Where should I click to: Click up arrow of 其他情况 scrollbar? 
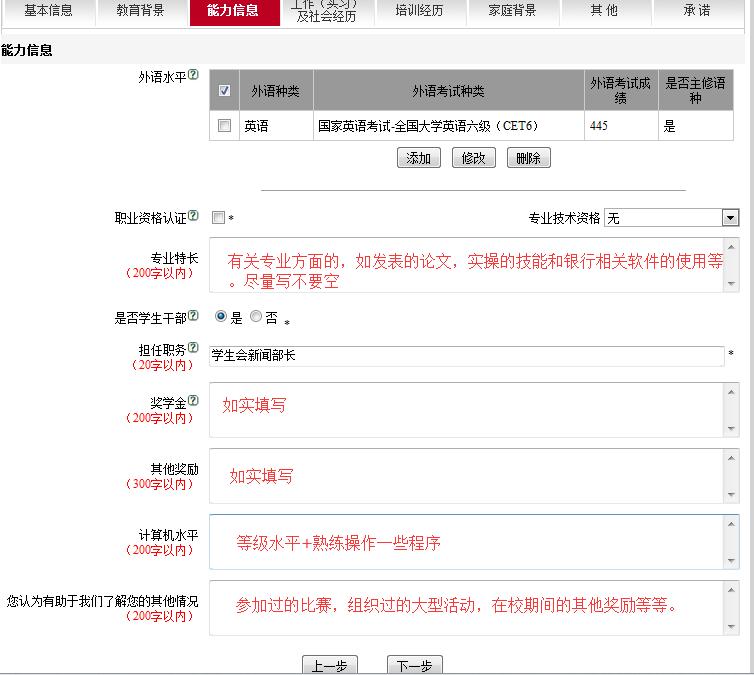(731, 590)
